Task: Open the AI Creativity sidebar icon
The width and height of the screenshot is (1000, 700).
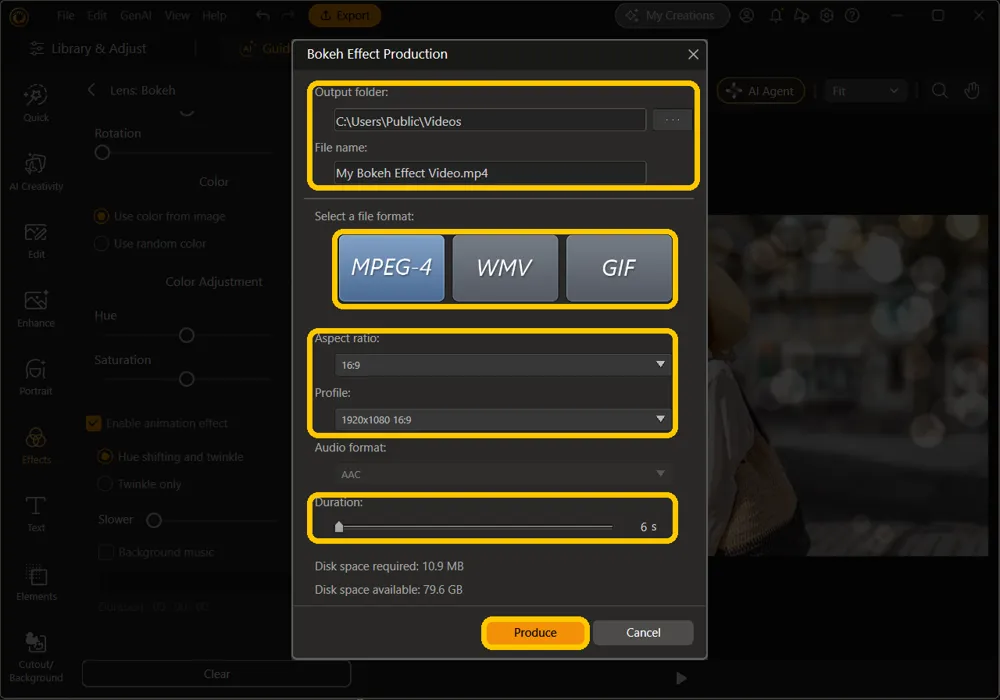Action: pyautogui.click(x=36, y=171)
